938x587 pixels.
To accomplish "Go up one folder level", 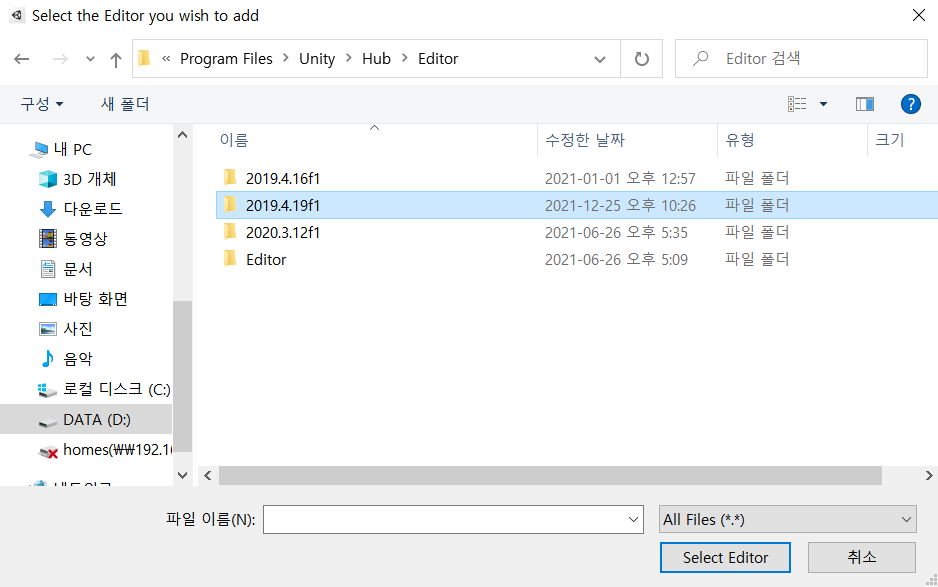I will [115, 59].
